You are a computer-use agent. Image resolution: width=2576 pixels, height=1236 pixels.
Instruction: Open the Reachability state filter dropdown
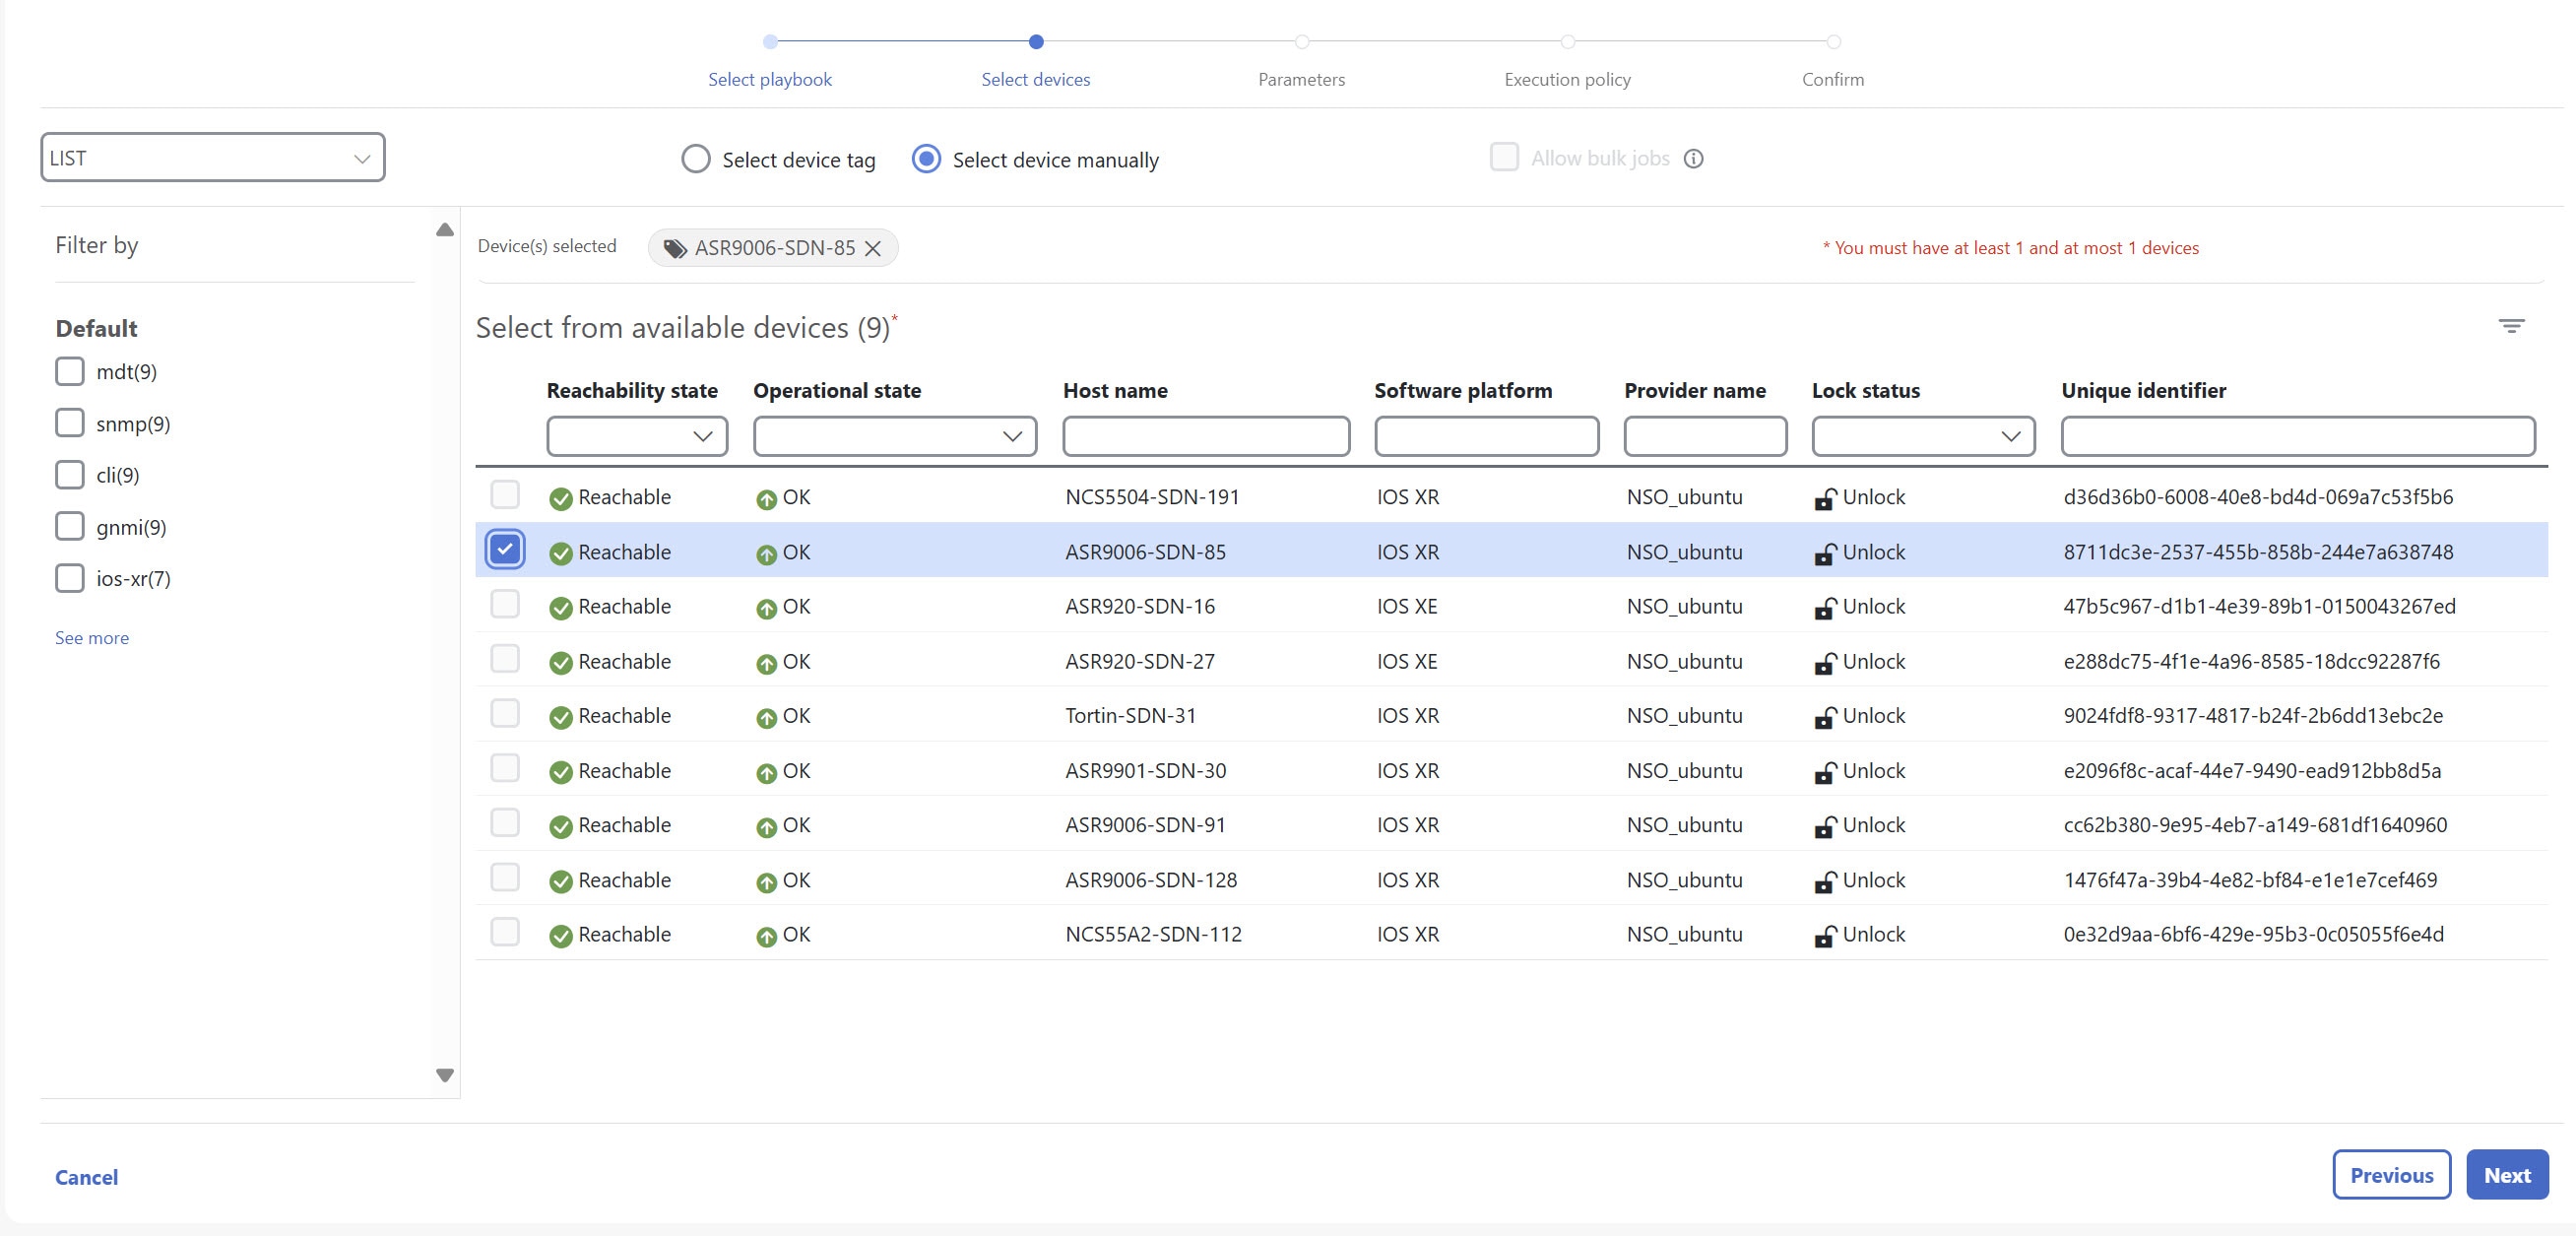pyautogui.click(x=637, y=436)
